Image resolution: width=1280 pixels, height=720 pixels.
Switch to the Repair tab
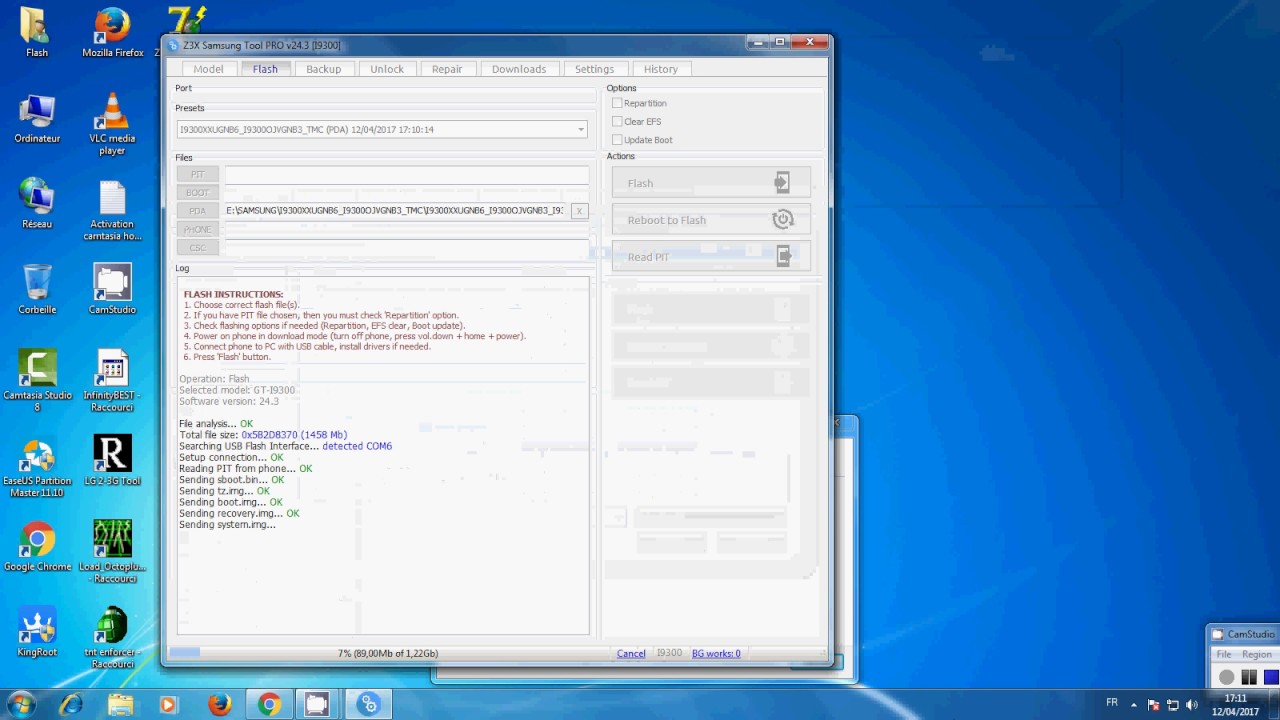[447, 69]
